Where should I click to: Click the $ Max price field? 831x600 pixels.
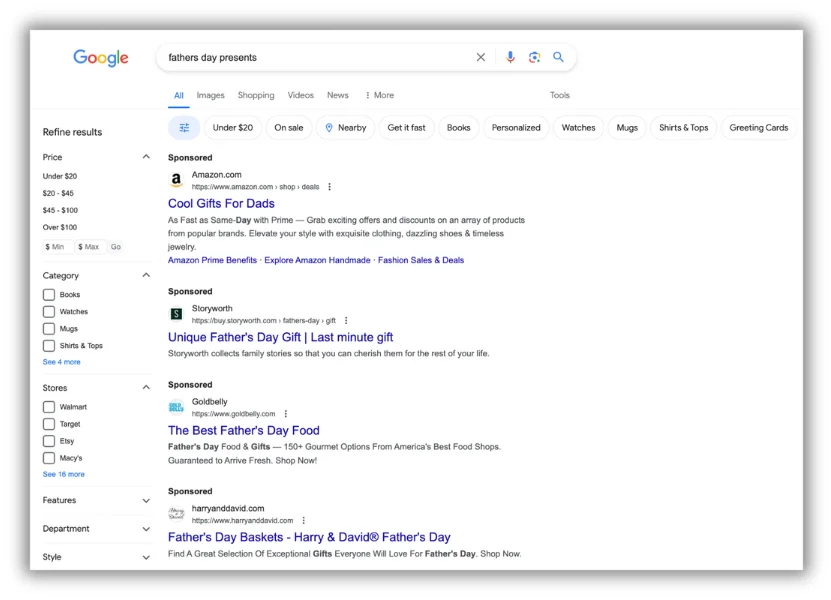(x=91, y=247)
